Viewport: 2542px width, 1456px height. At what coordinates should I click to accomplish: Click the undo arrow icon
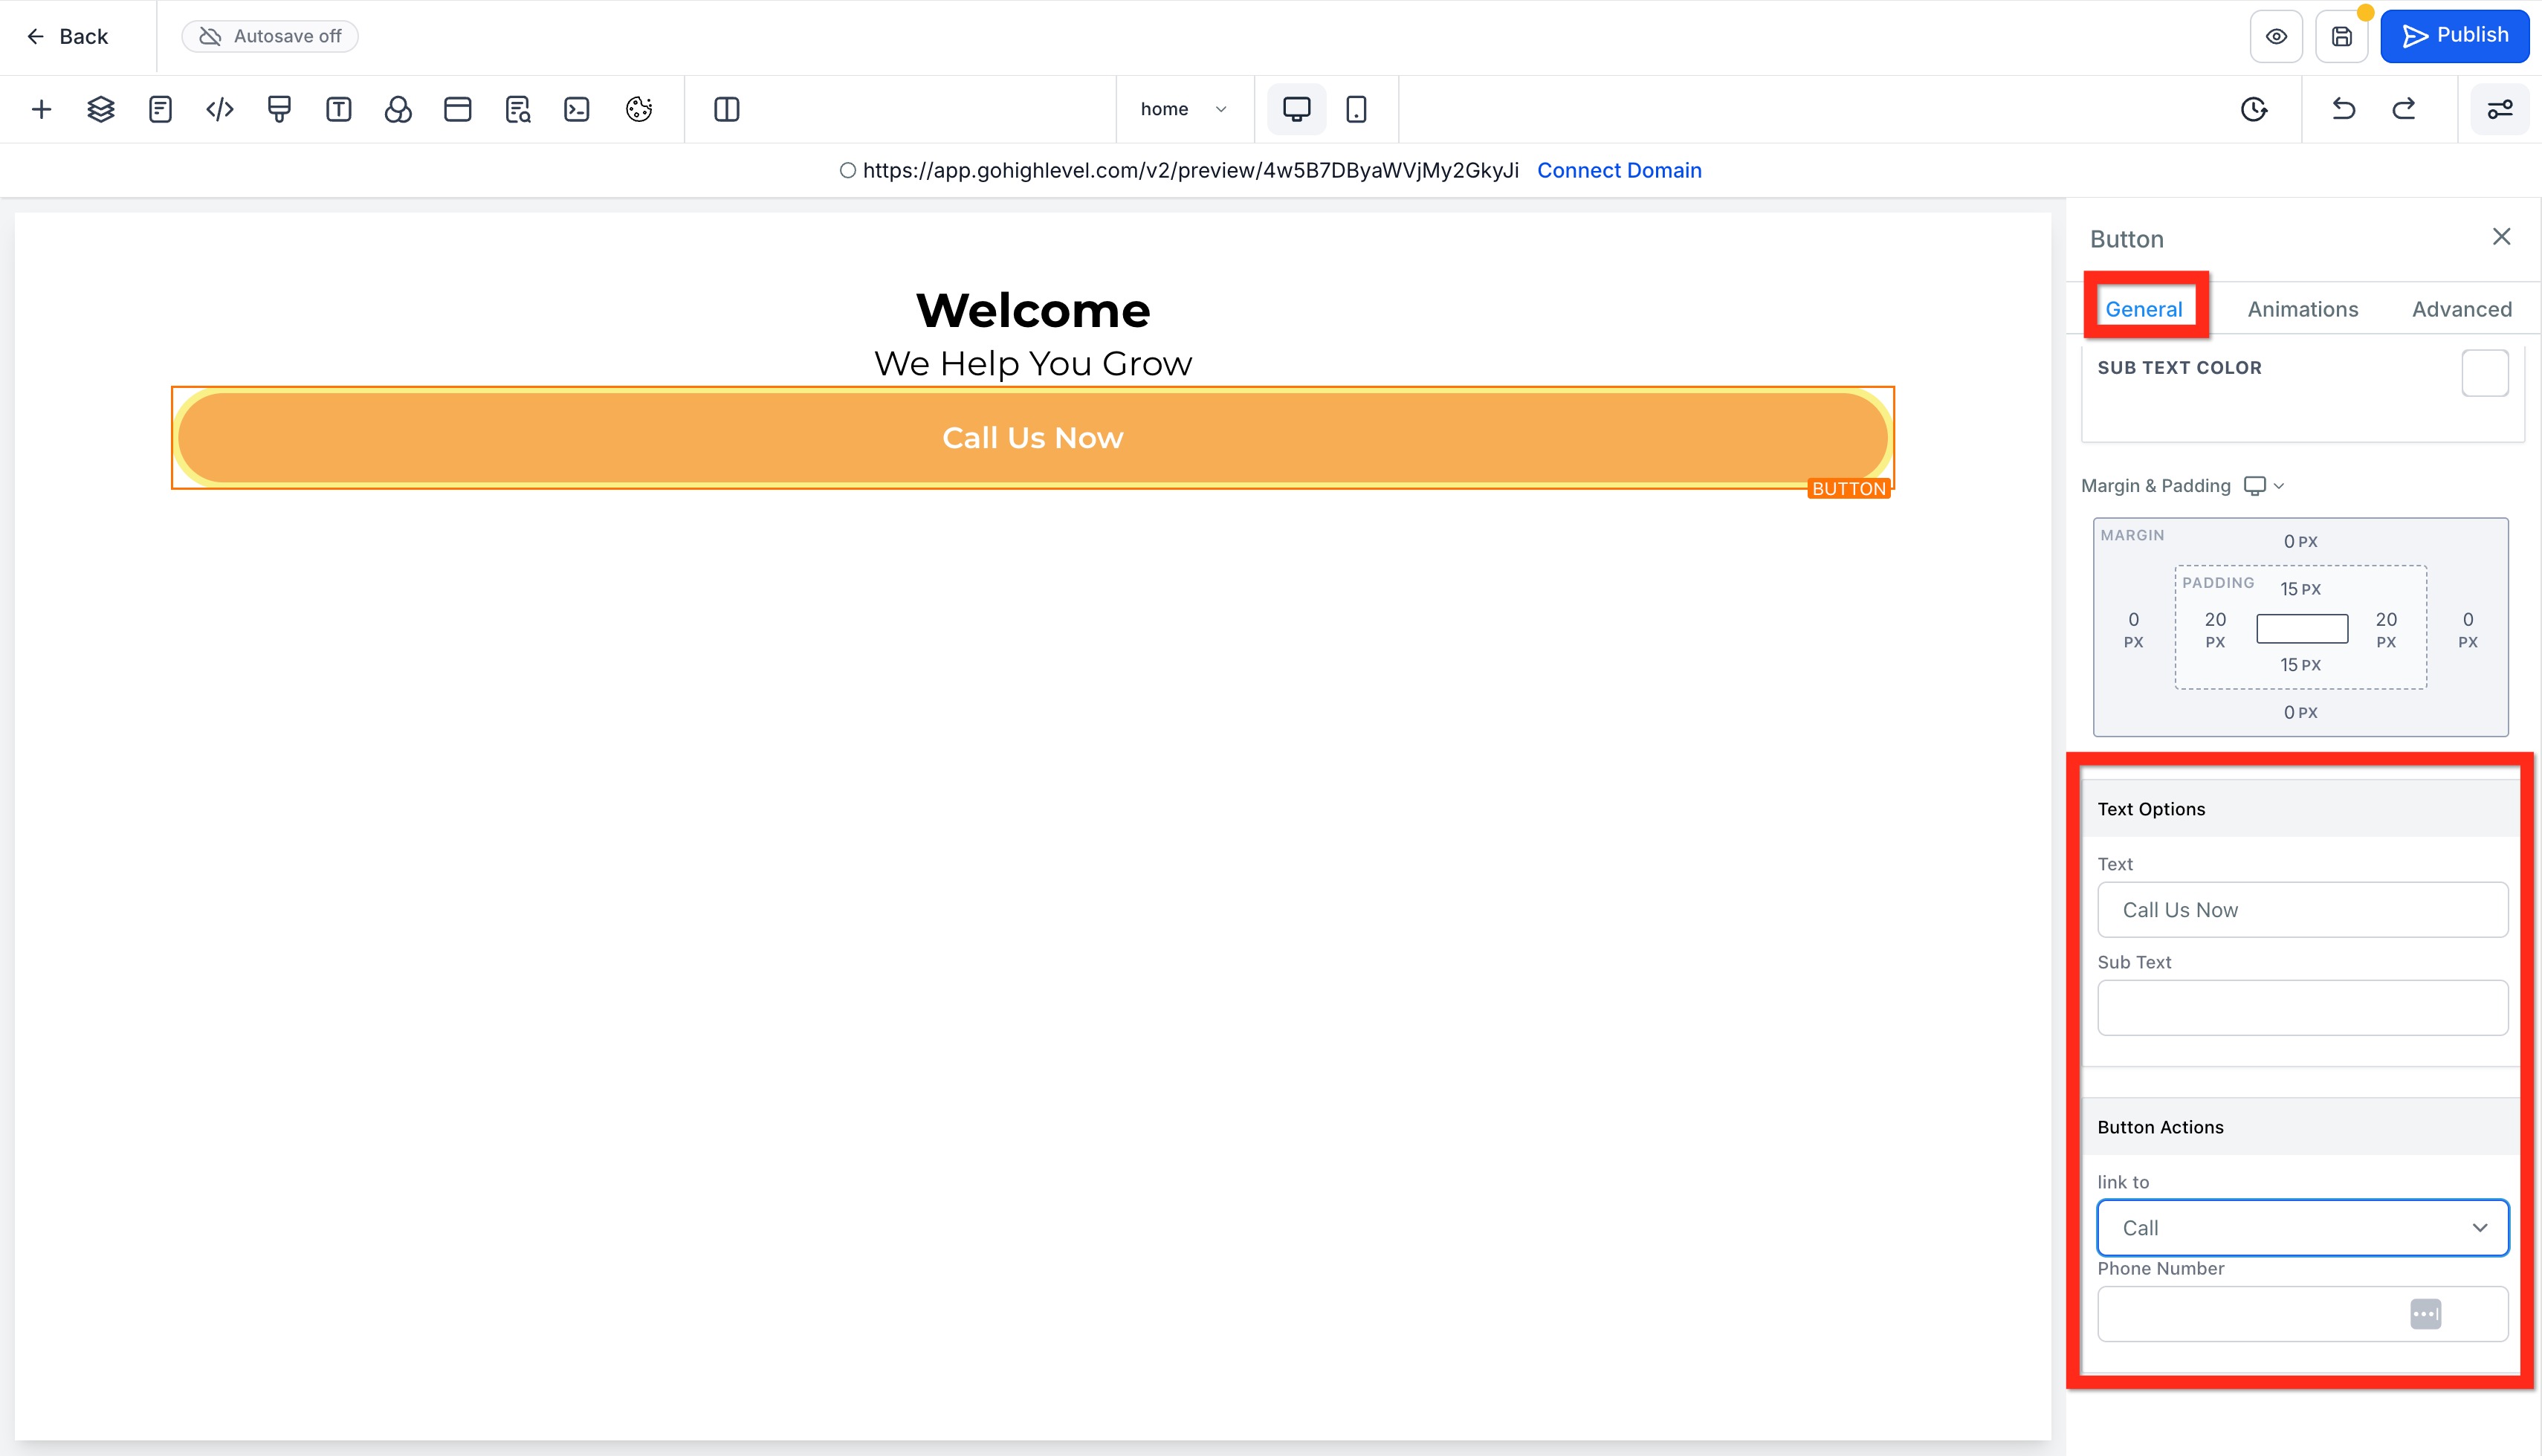2344,109
